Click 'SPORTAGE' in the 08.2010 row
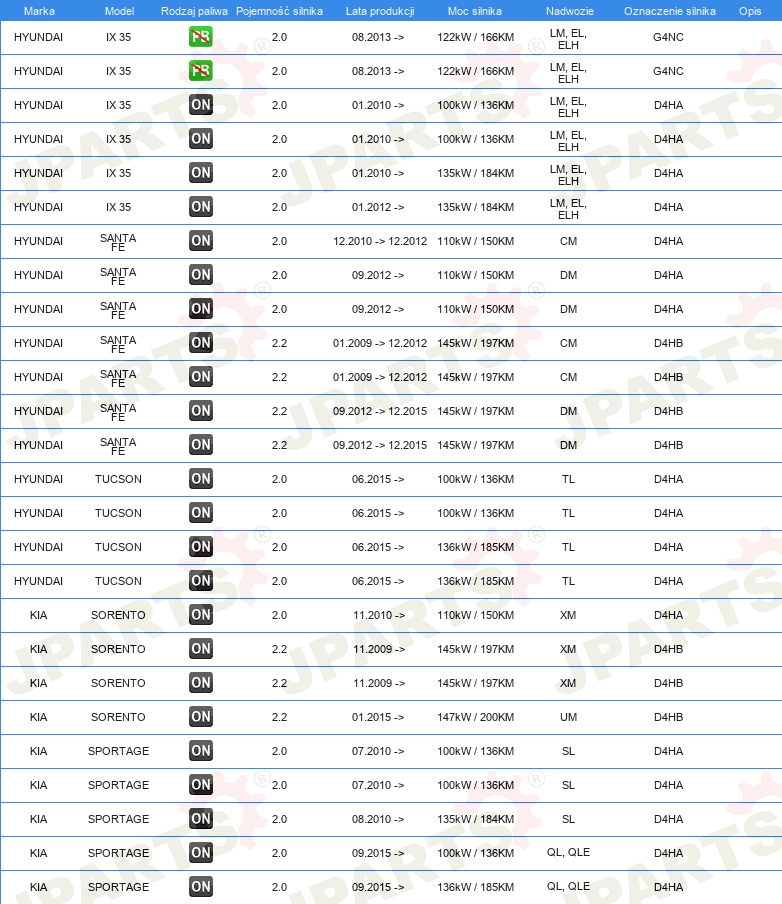This screenshot has height=904, width=782. (118, 819)
